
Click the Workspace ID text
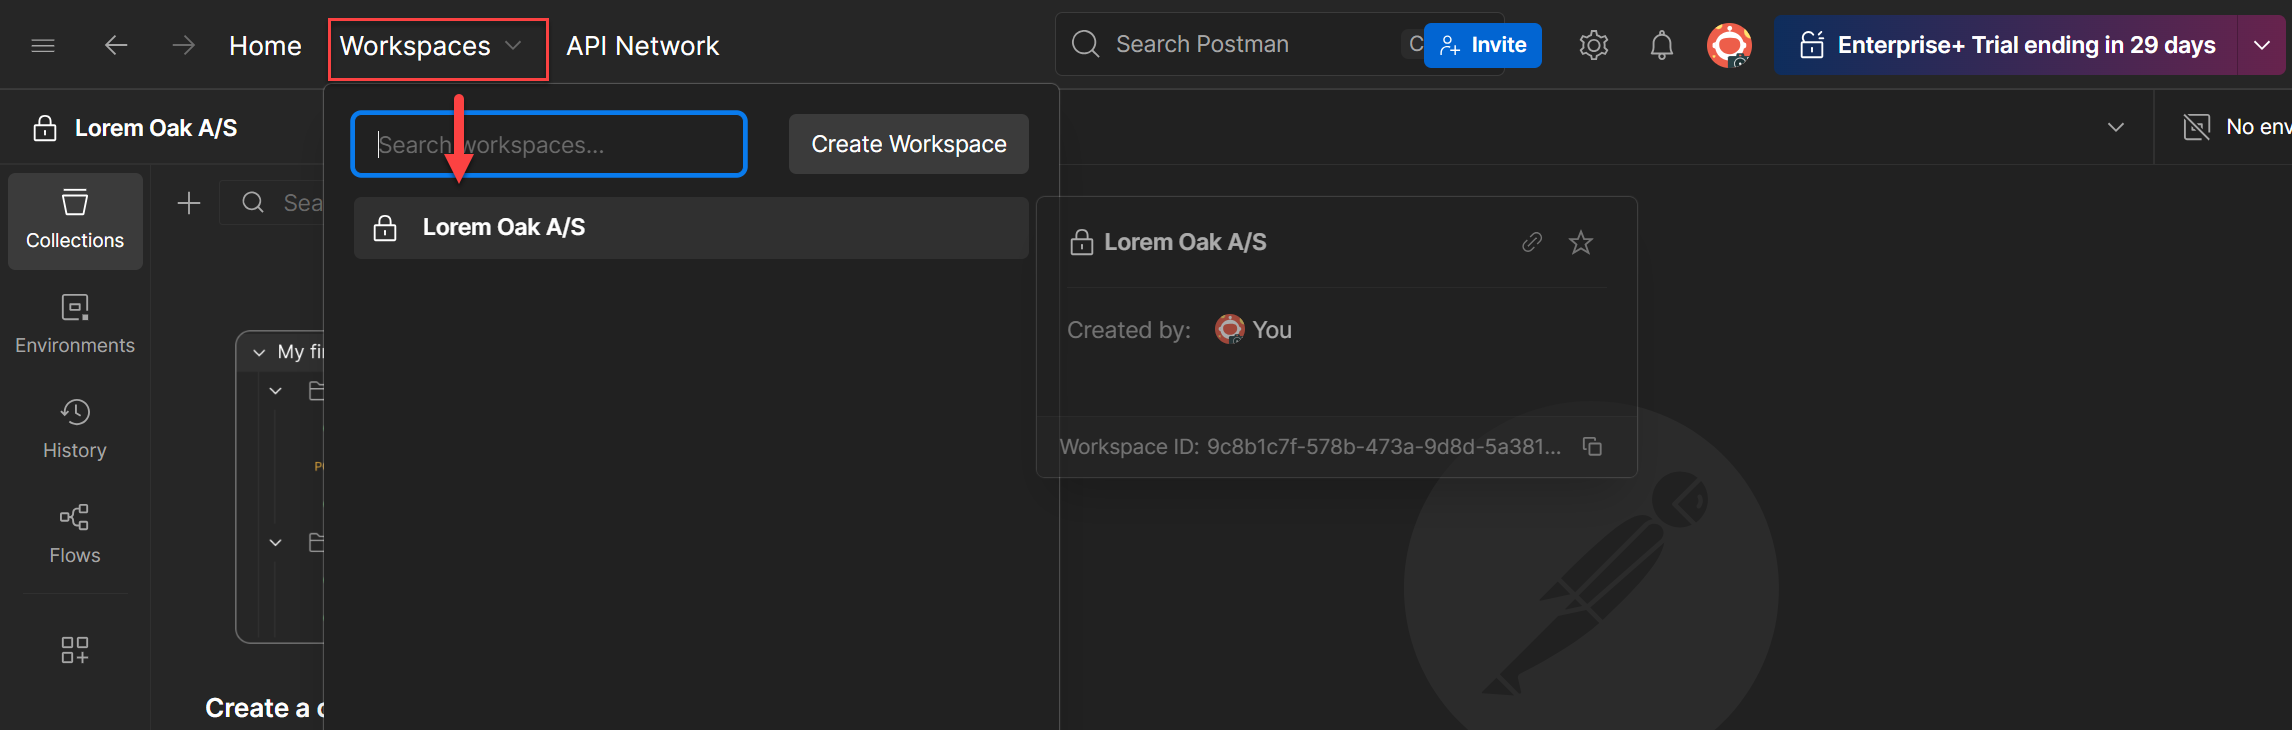point(1310,447)
